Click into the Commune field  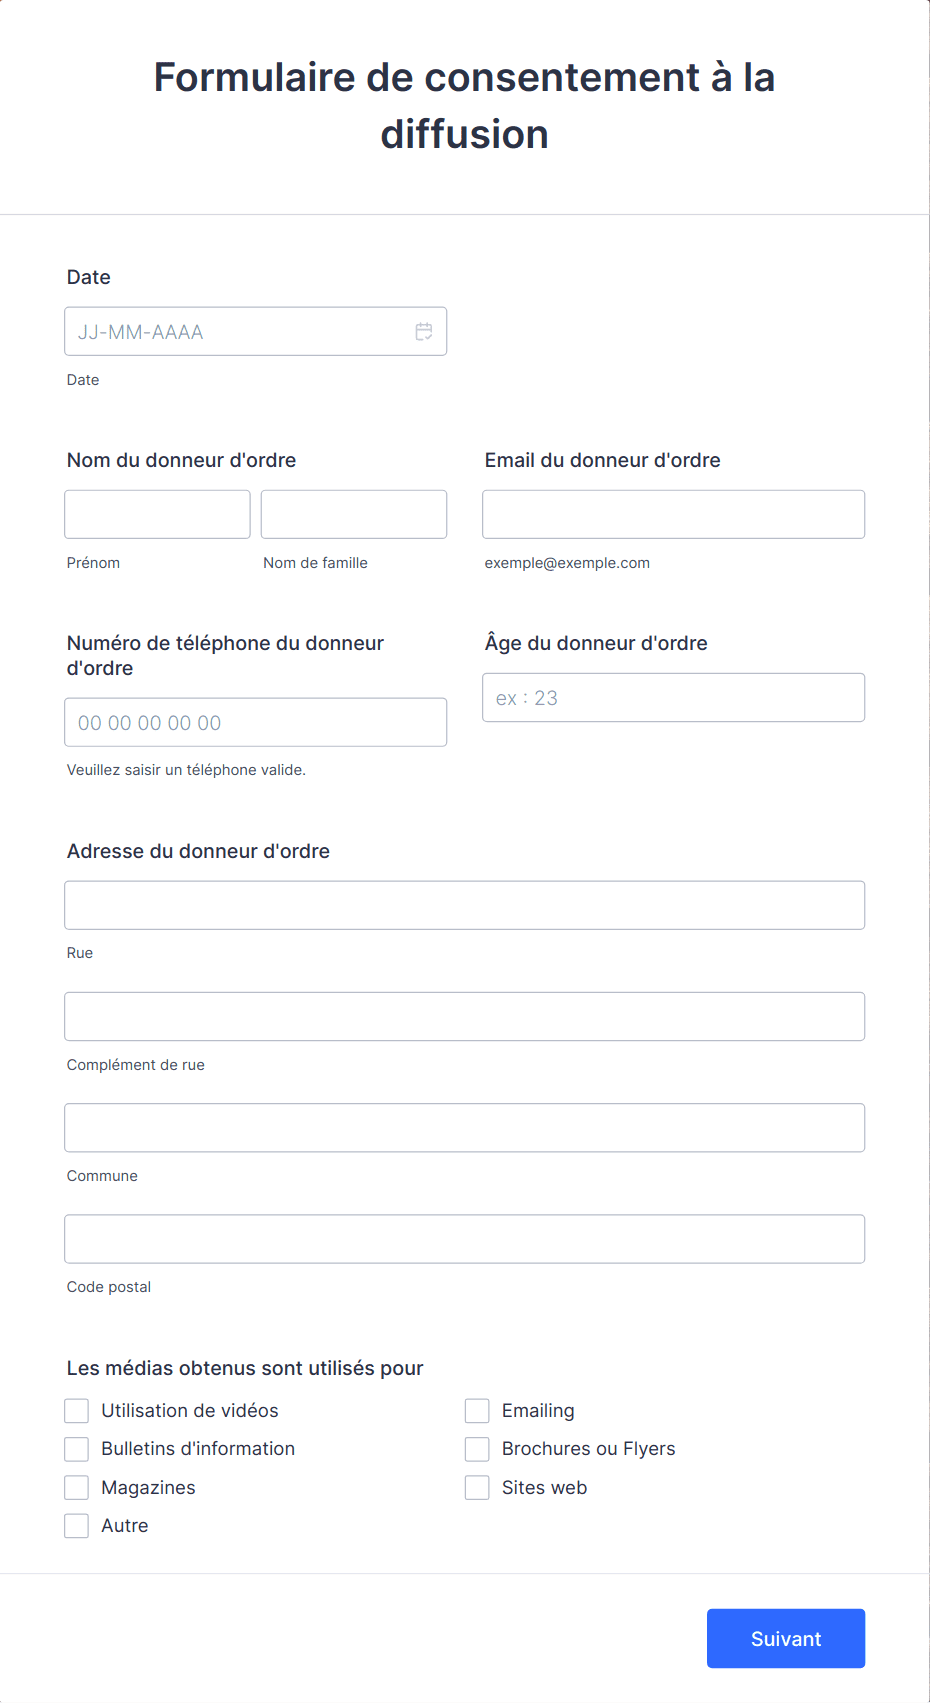tap(465, 1128)
